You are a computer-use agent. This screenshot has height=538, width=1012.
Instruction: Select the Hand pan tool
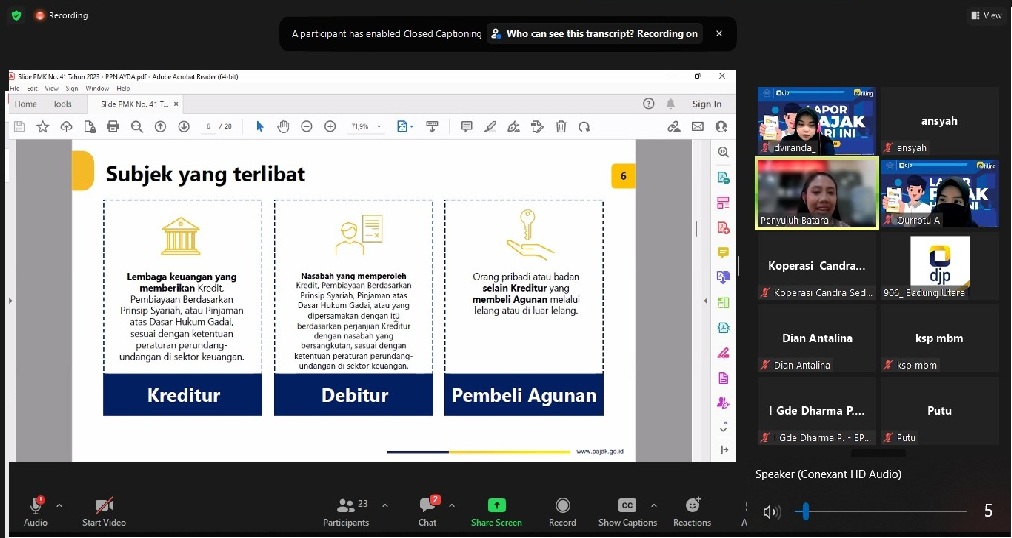click(283, 126)
